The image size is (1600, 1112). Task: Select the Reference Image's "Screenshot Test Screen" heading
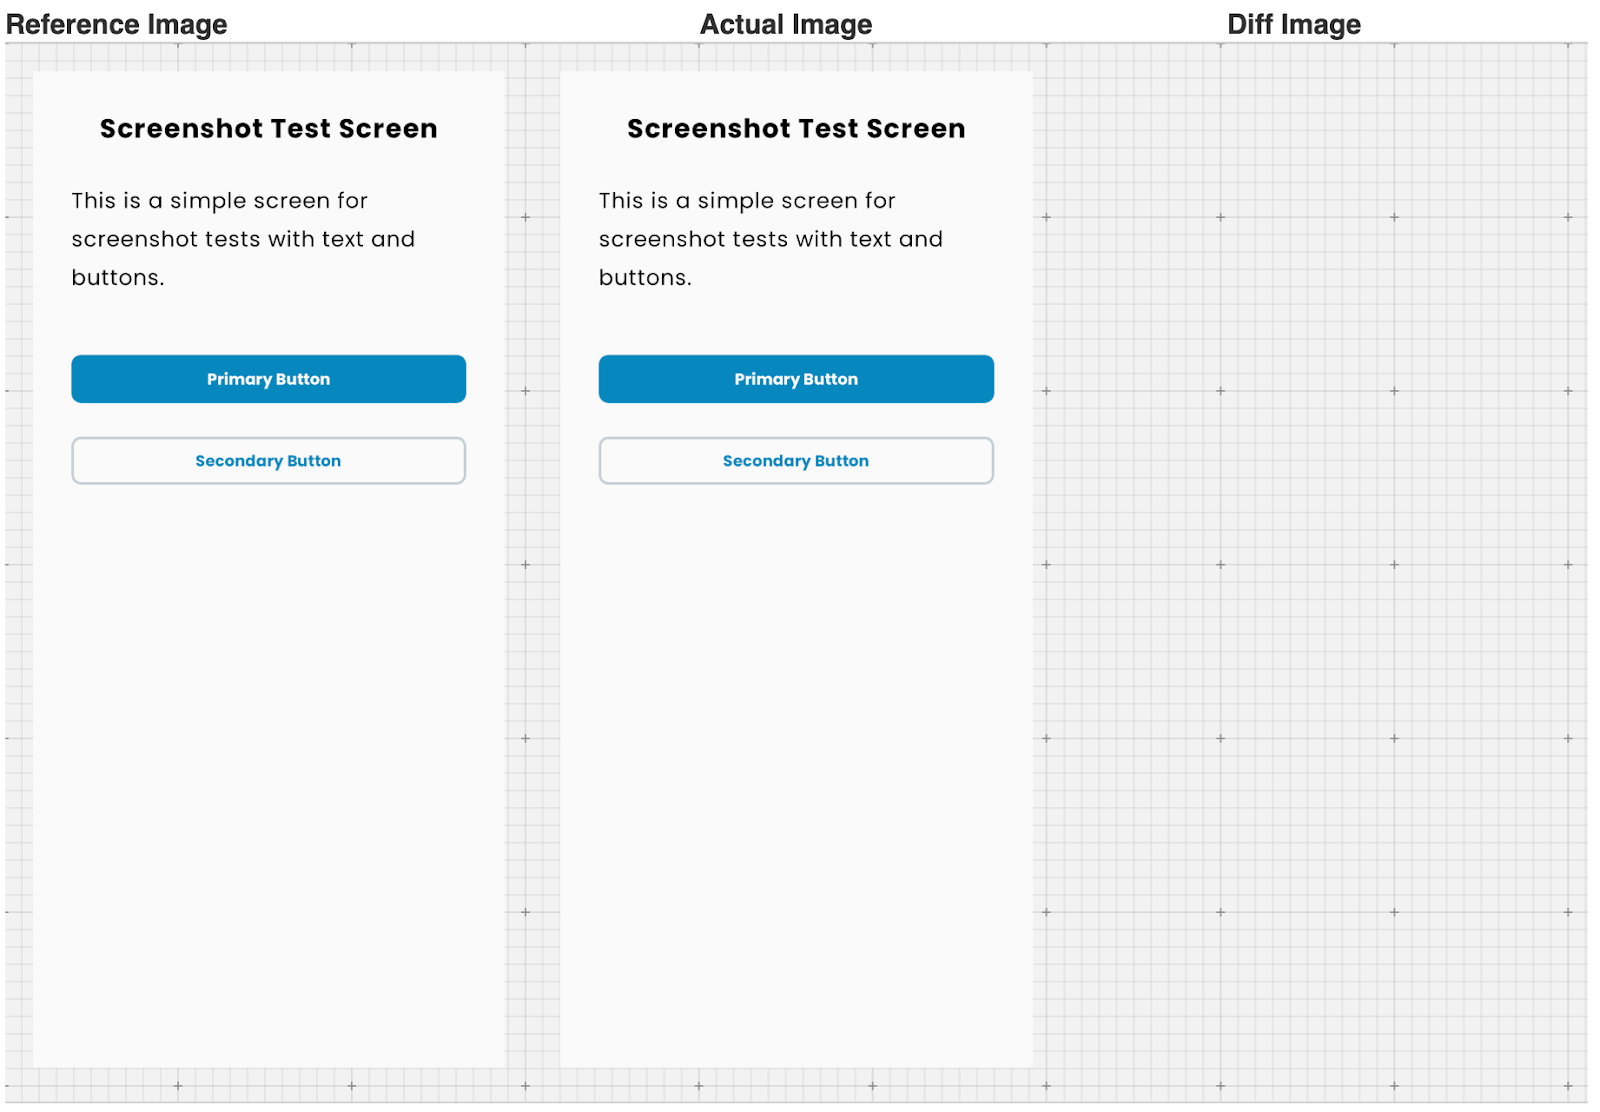[x=268, y=129]
